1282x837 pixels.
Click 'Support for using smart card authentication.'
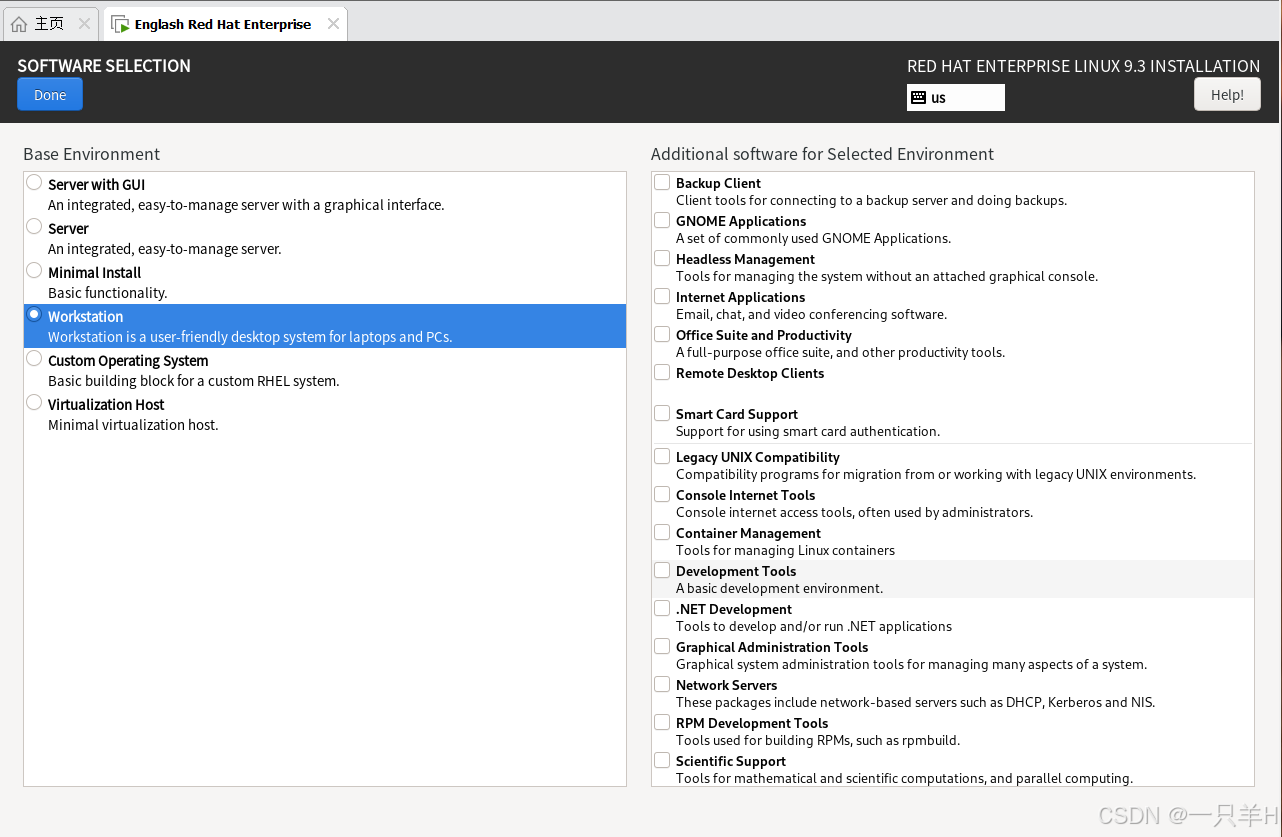coord(808,431)
